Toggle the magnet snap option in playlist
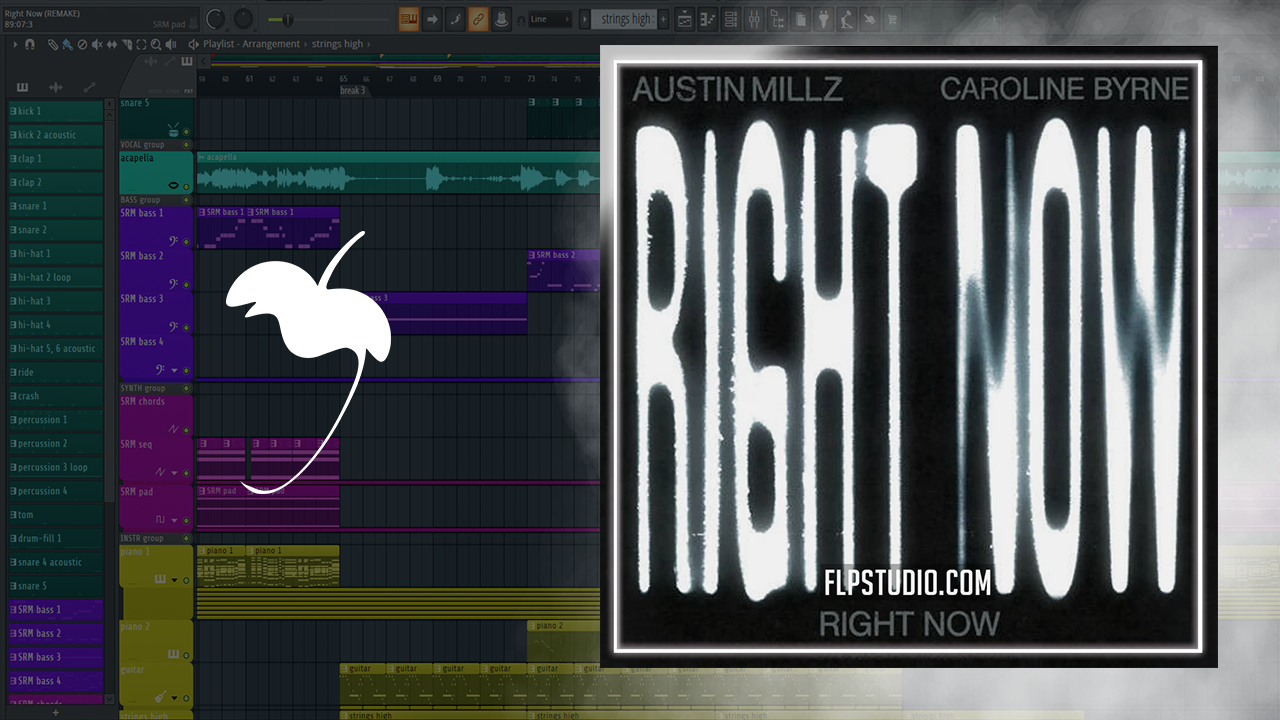This screenshot has width=1280, height=720. click(x=30, y=44)
